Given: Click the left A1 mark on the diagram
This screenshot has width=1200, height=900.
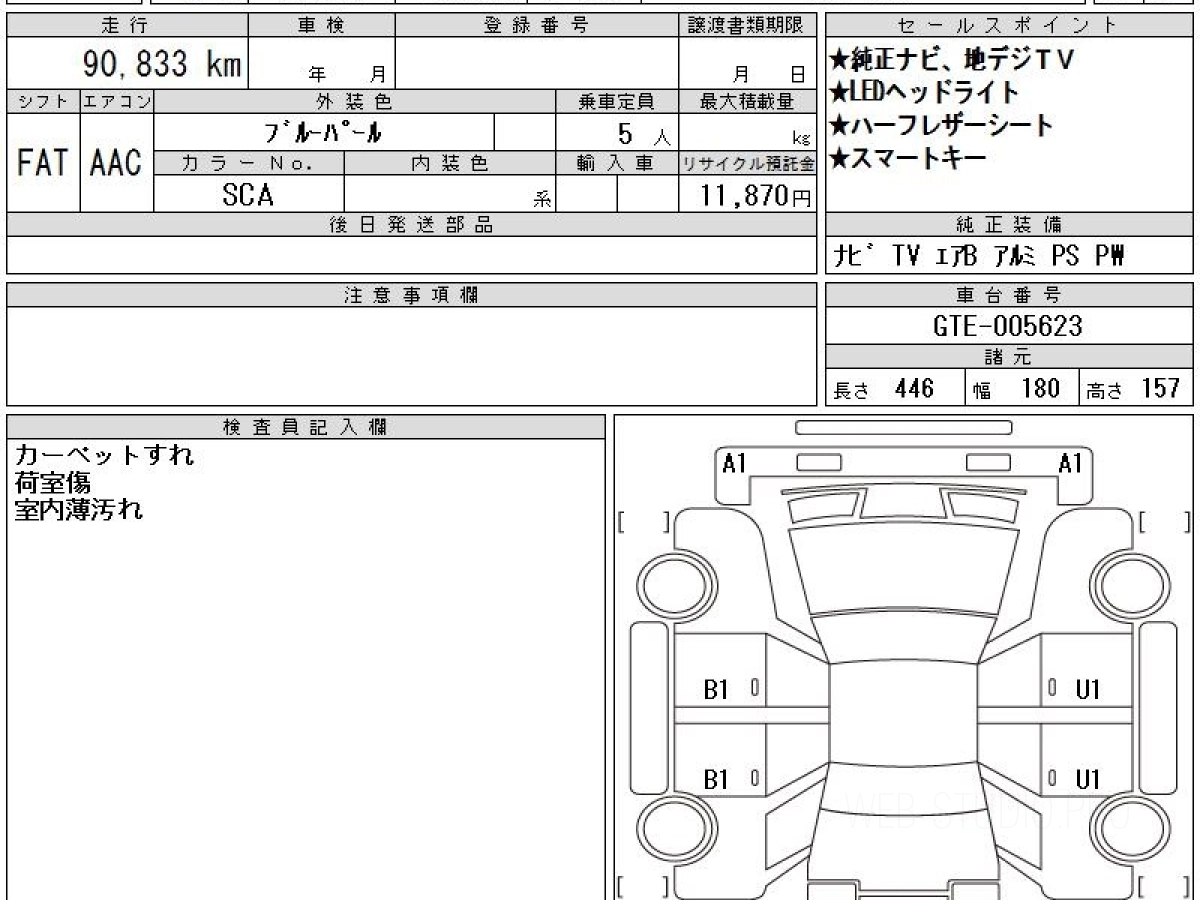Looking at the screenshot, I should (x=735, y=464).
